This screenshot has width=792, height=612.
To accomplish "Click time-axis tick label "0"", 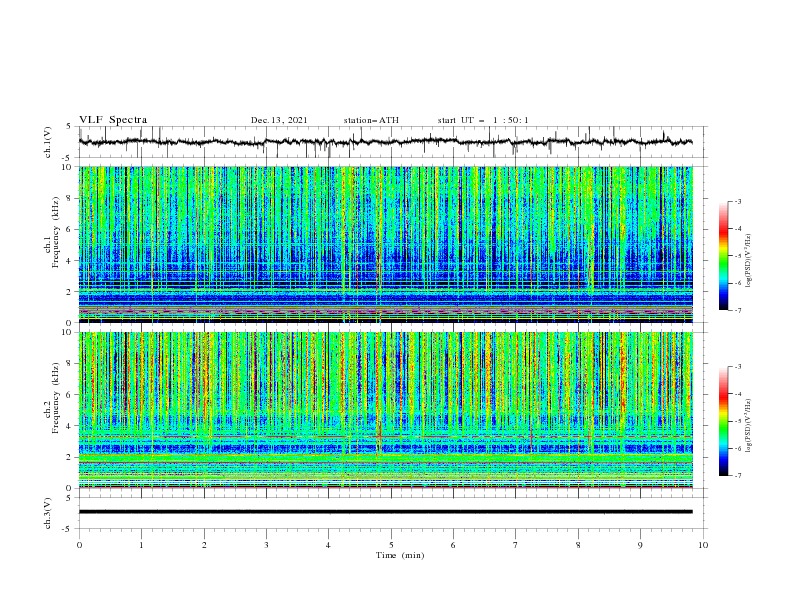I will (x=79, y=545).
